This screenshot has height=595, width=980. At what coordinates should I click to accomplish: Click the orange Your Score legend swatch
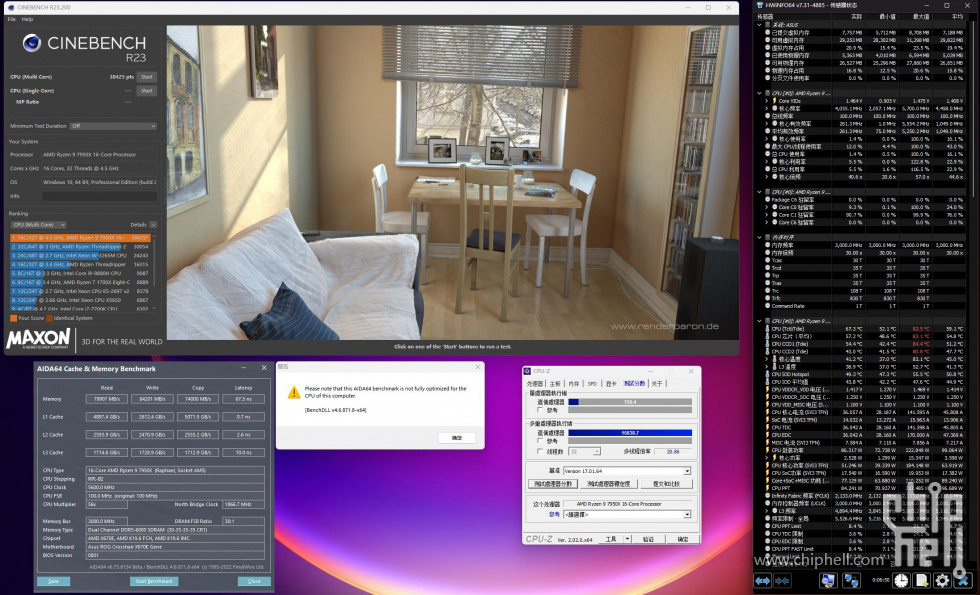click(13, 318)
